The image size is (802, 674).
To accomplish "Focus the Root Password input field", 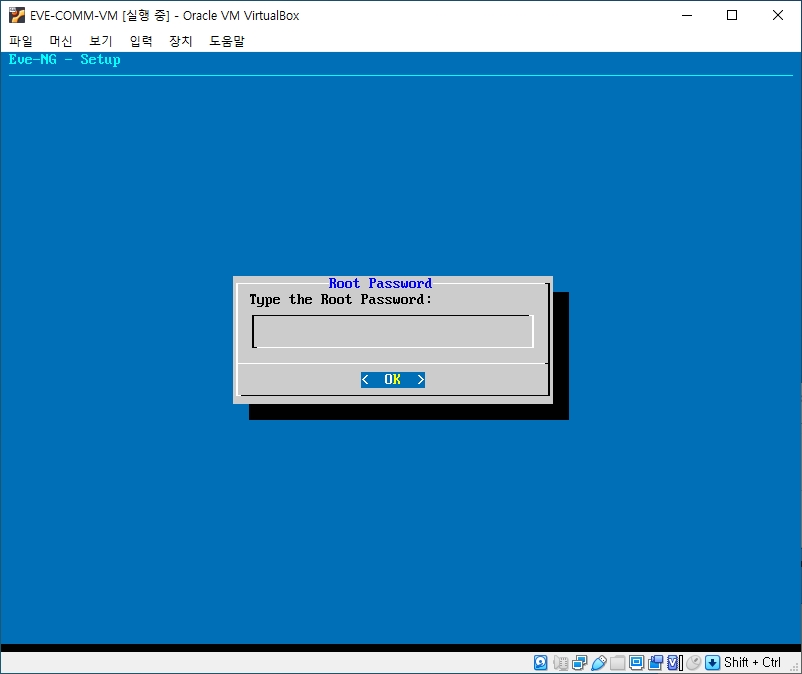I will coord(393,331).
